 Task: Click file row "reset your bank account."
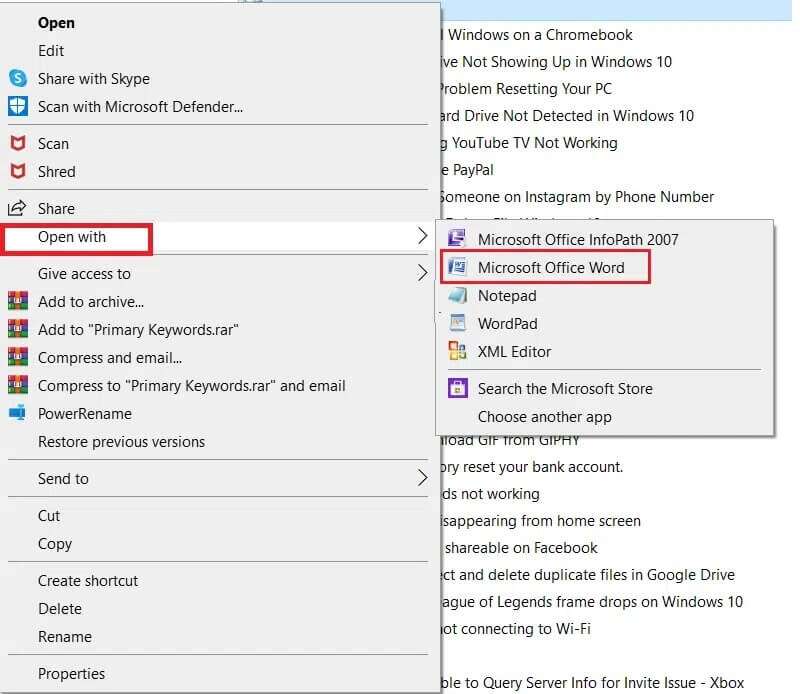tap(532, 467)
